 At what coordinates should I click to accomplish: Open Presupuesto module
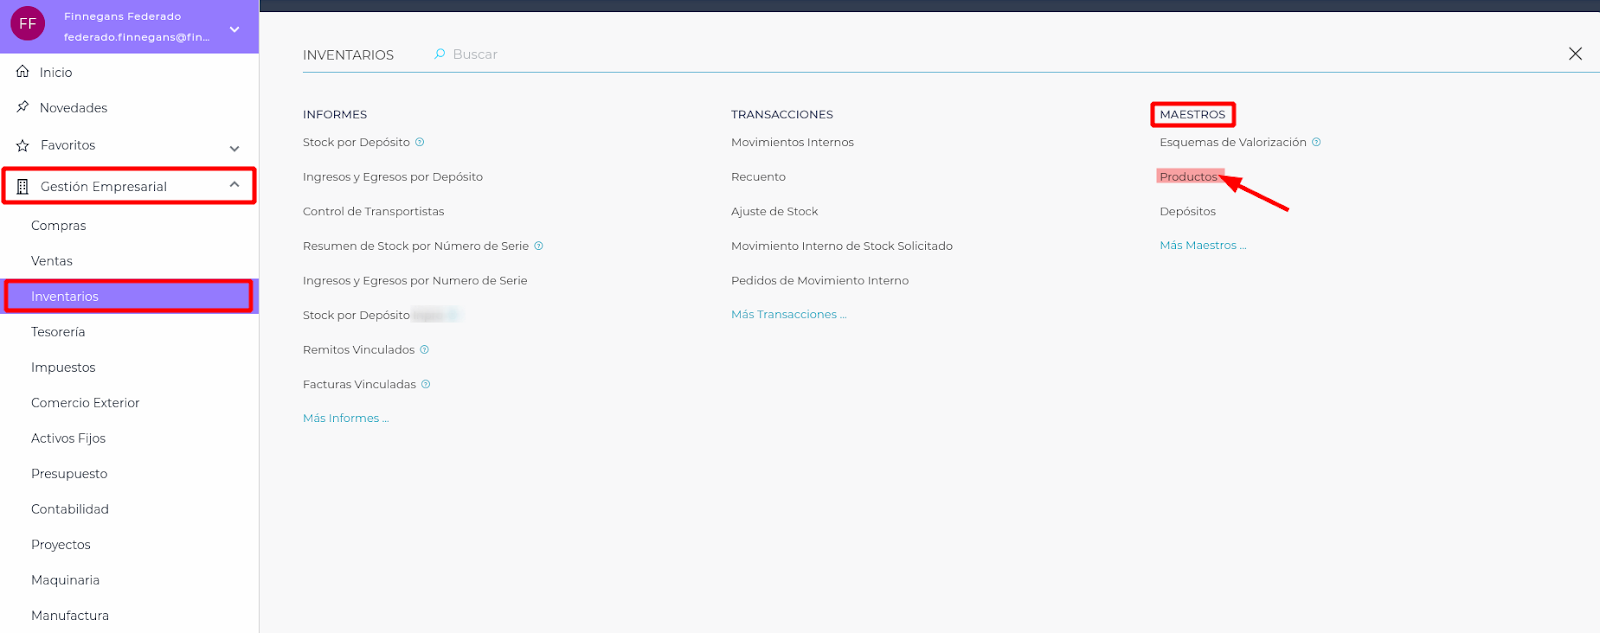click(69, 474)
